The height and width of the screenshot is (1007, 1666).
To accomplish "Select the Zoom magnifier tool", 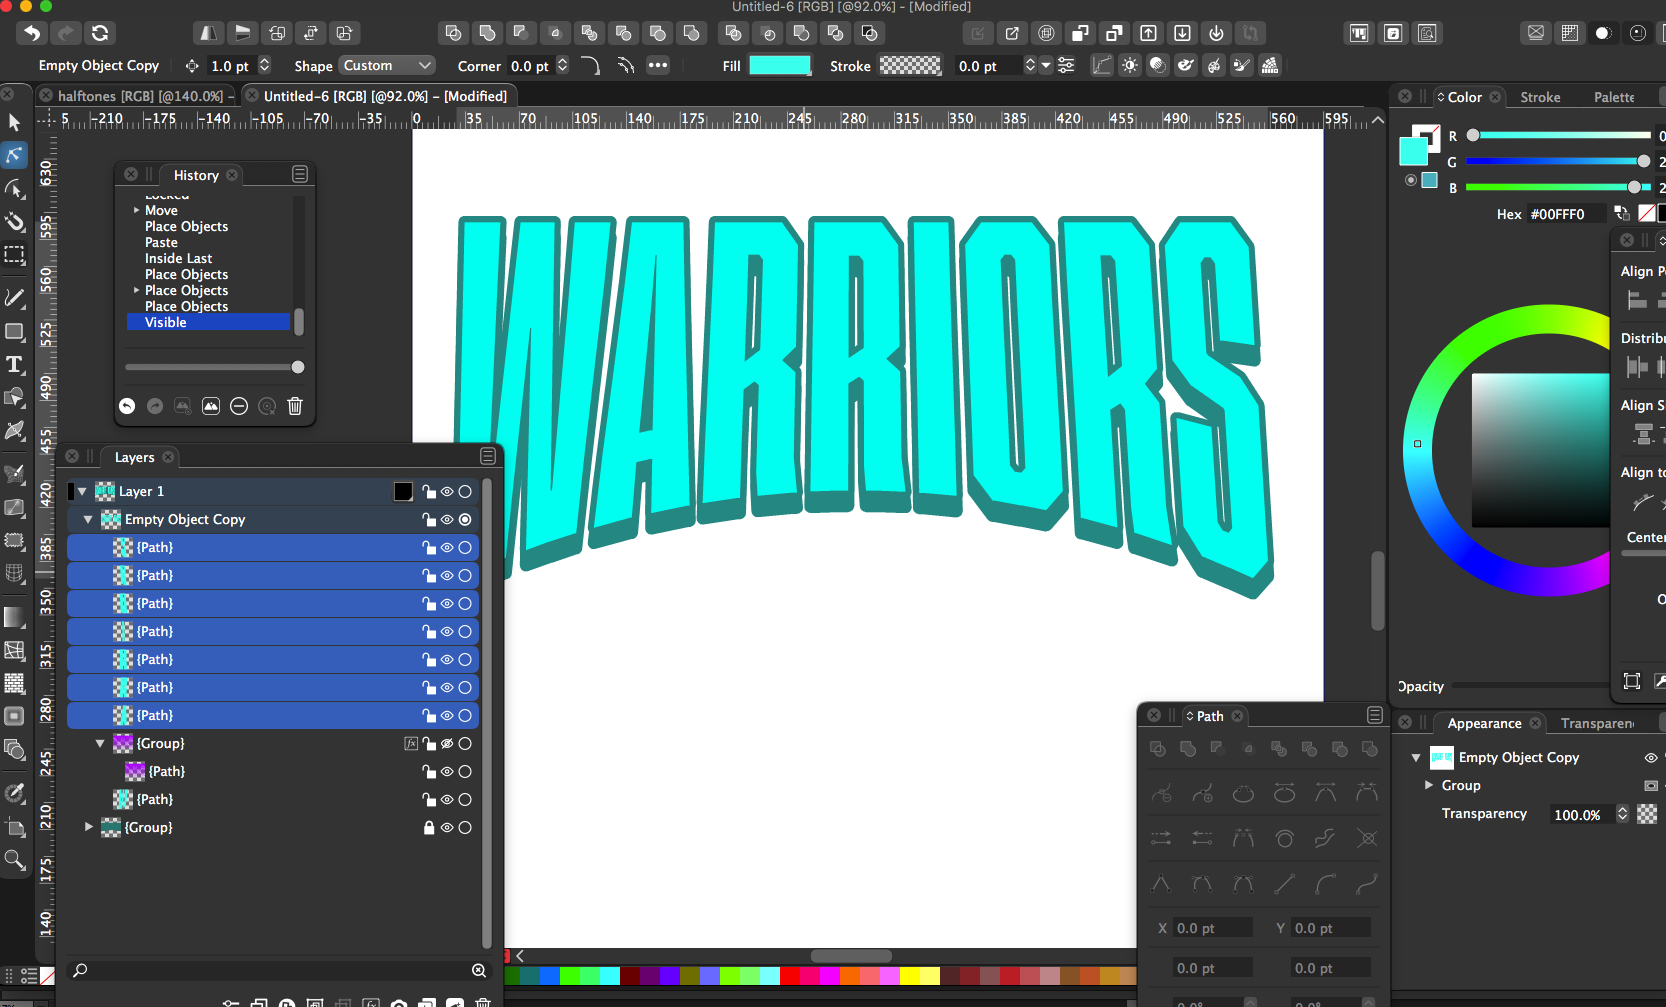I will pyautogui.click(x=14, y=860).
